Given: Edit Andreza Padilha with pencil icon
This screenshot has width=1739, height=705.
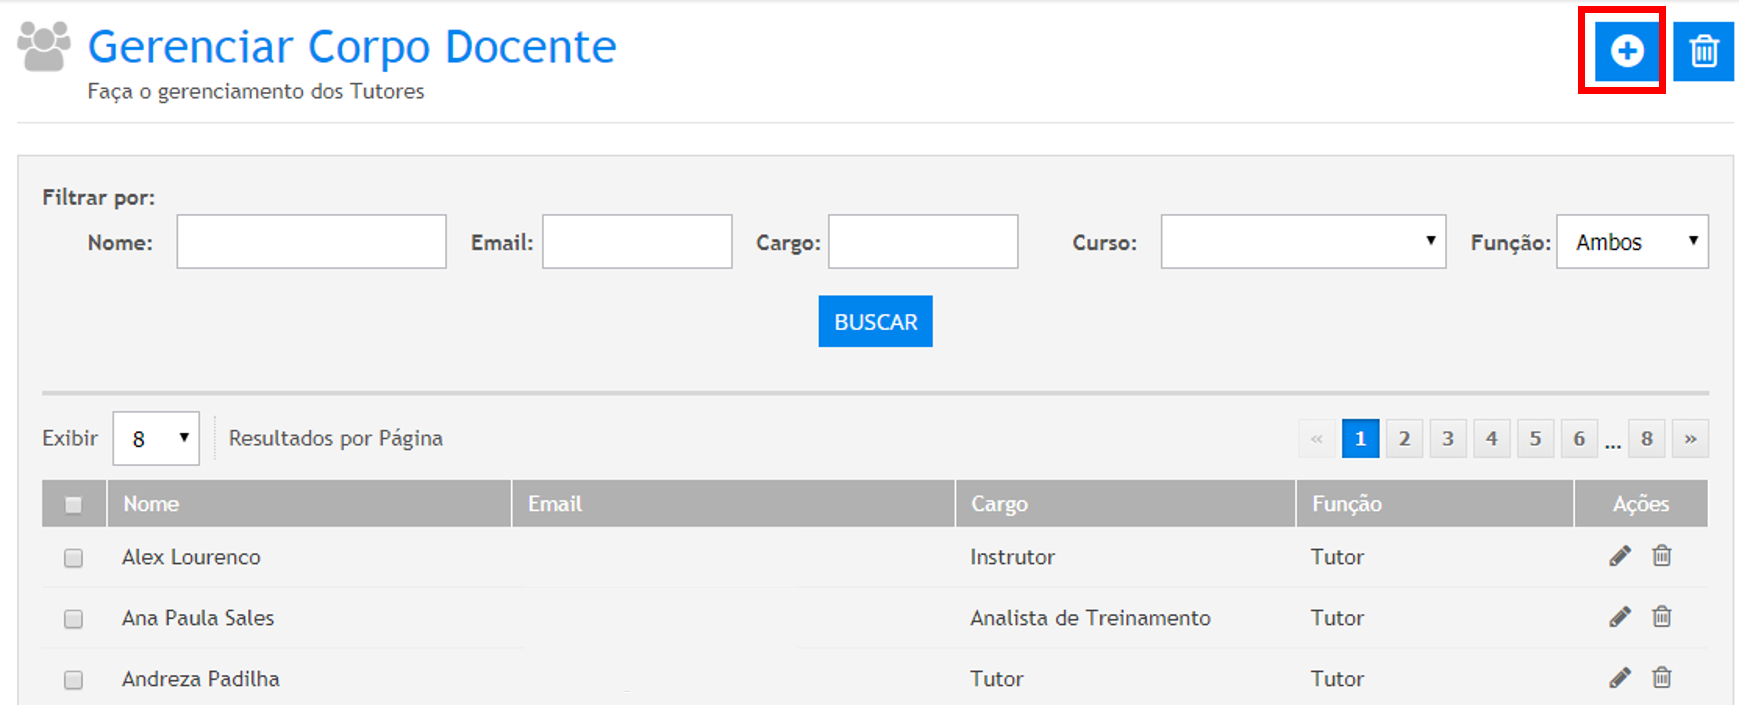Looking at the screenshot, I should click(1620, 678).
